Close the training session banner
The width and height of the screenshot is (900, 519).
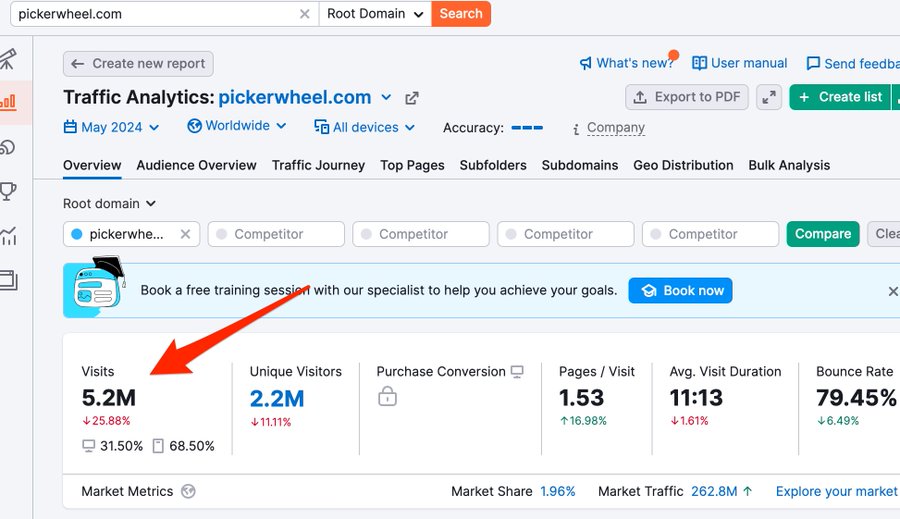tap(893, 292)
